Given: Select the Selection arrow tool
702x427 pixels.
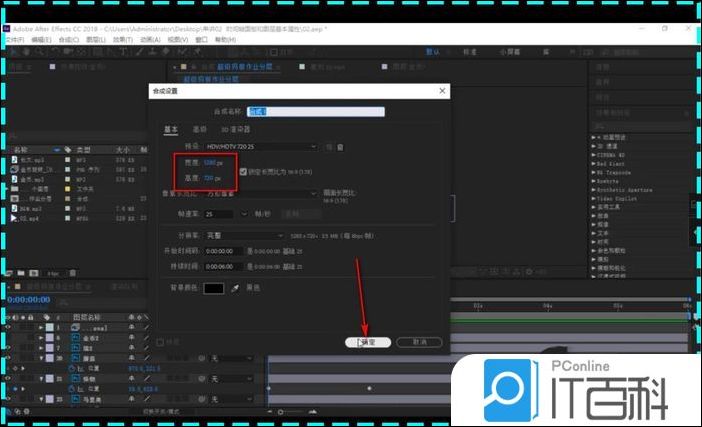Looking at the screenshot, I should [x=13, y=52].
